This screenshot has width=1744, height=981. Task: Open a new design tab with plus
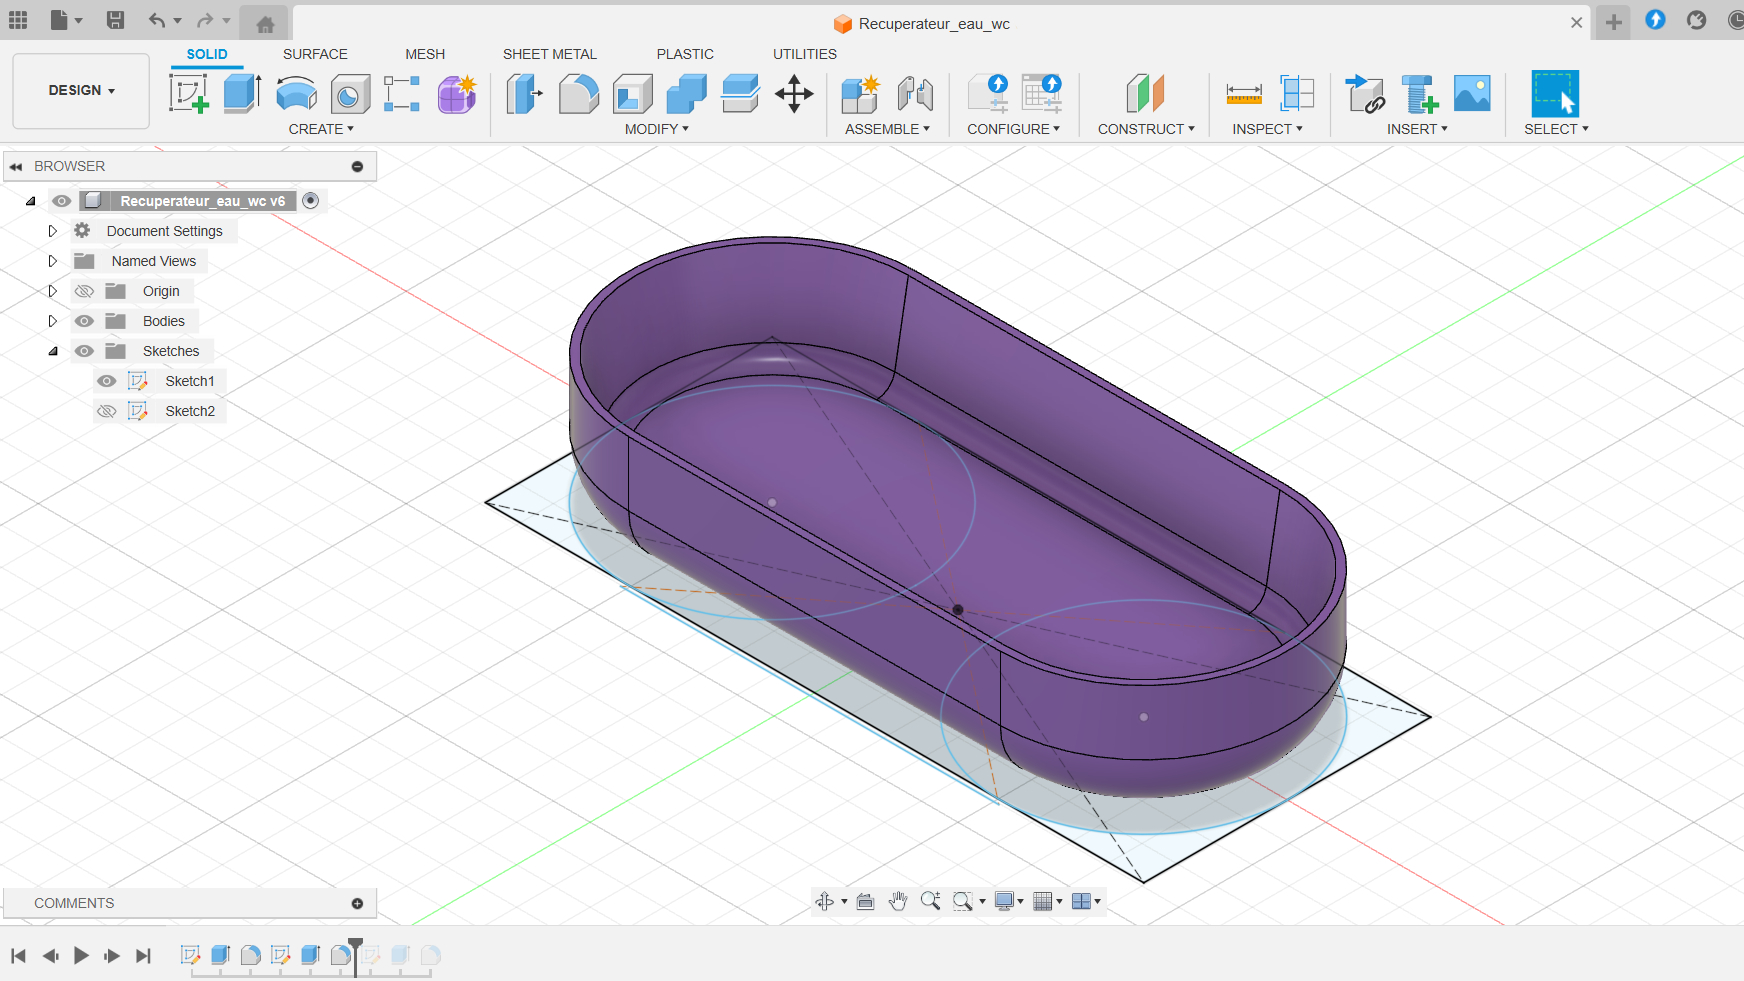[1614, 22]
